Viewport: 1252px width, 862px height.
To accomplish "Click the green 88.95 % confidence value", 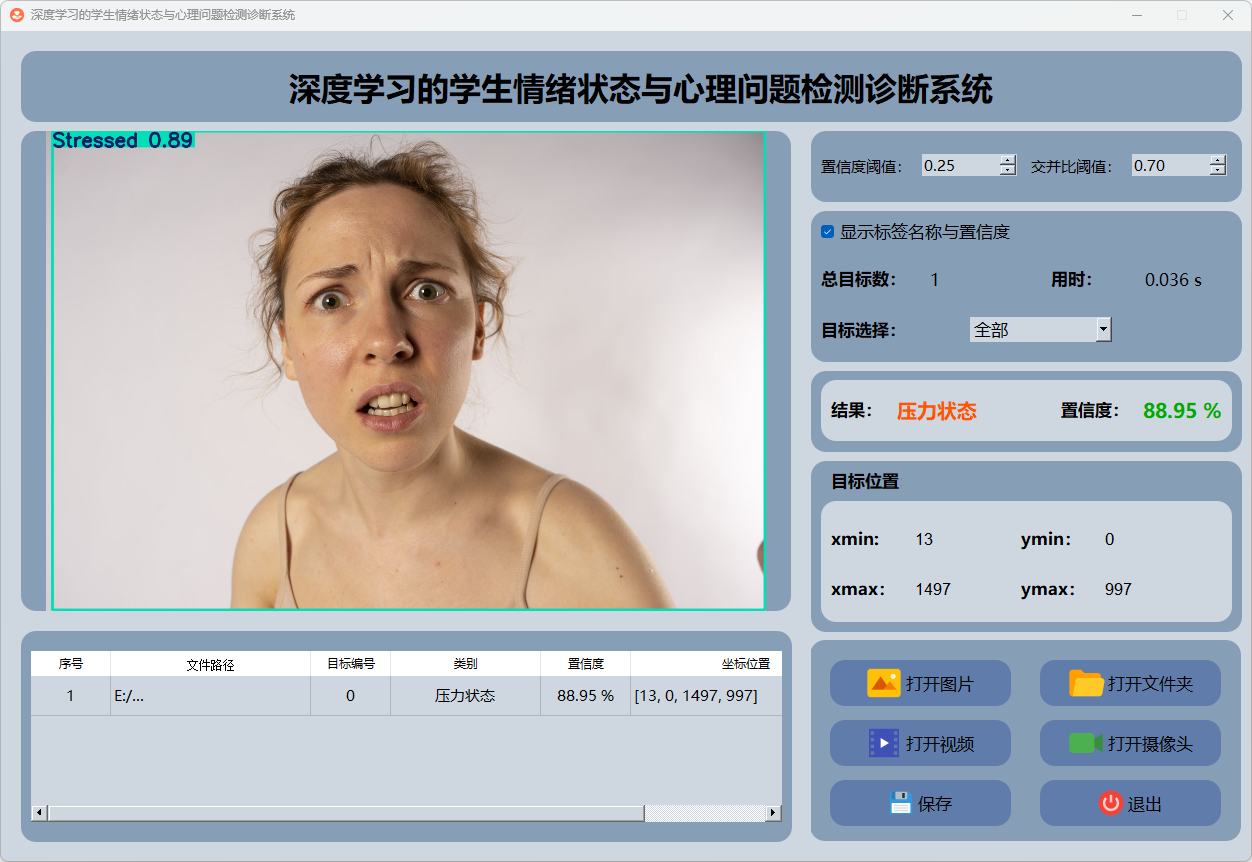I will click(1182, 411).
